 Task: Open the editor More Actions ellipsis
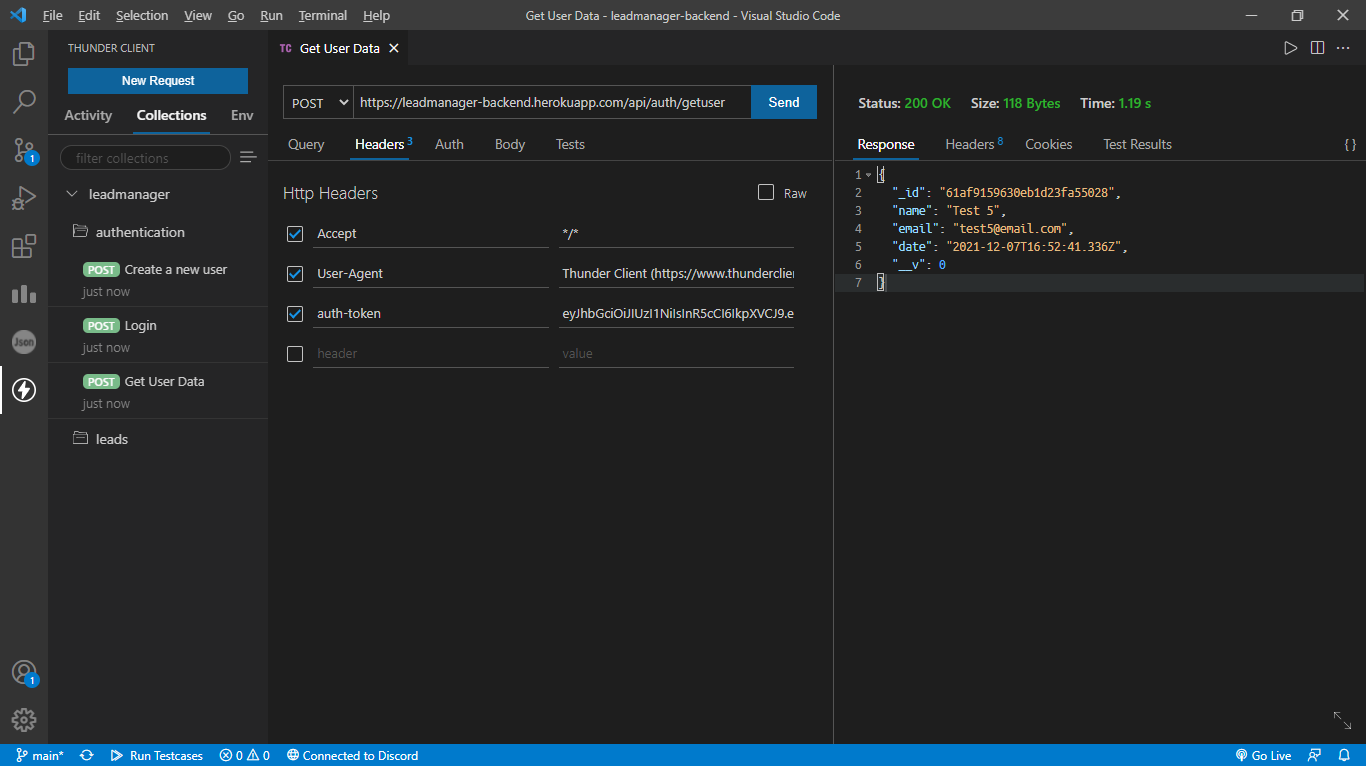(x=1344, y=48)
